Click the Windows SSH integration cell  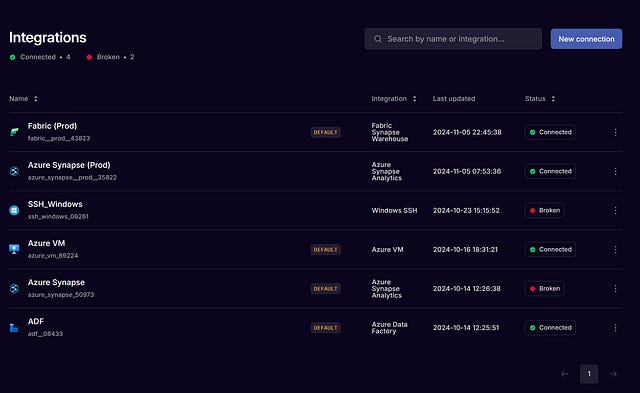coord(394,211)
